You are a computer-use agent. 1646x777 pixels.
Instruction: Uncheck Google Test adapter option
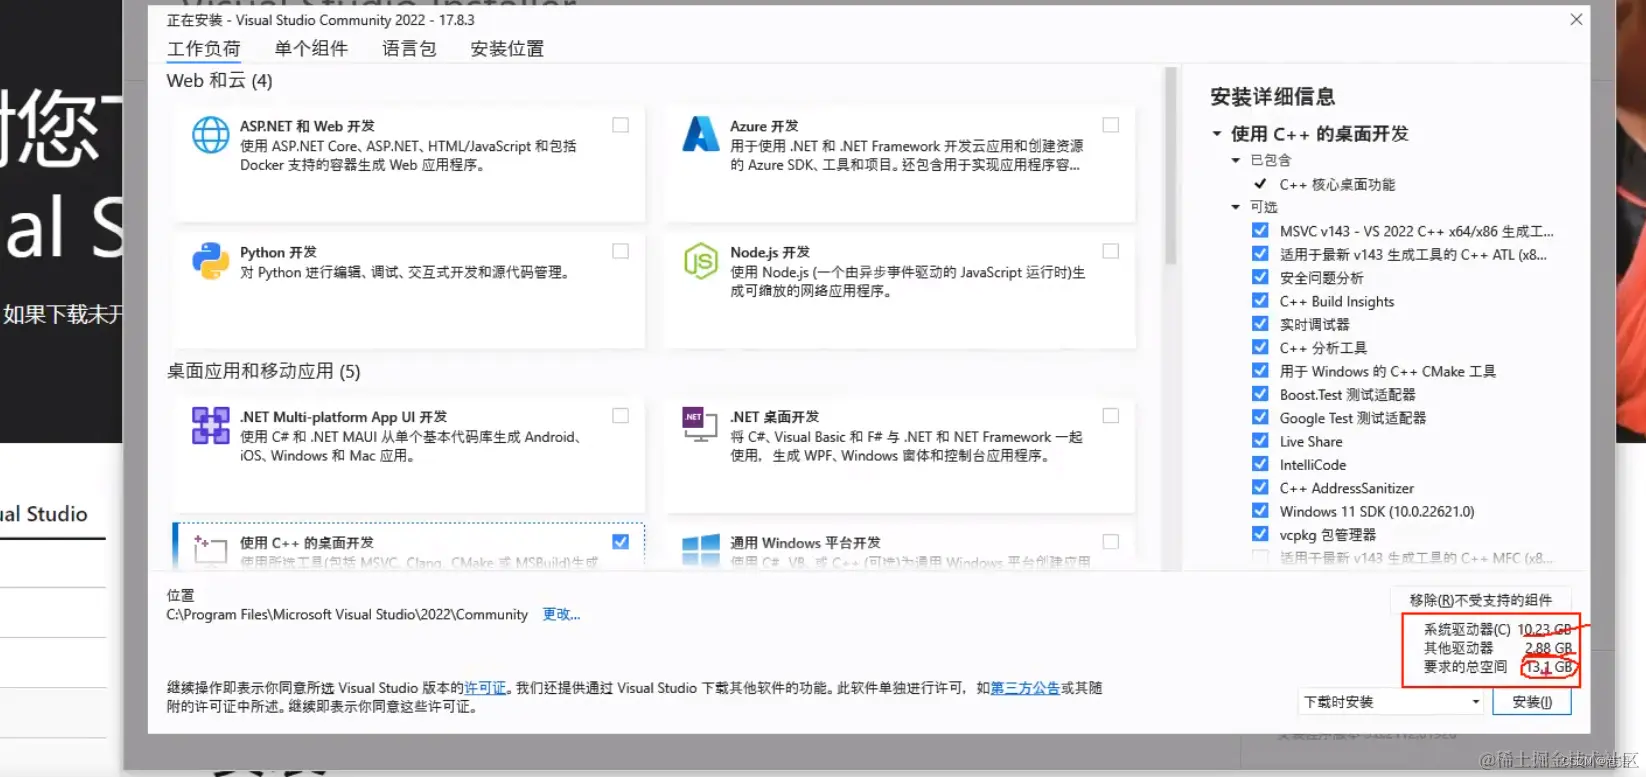pos(1260,417)
